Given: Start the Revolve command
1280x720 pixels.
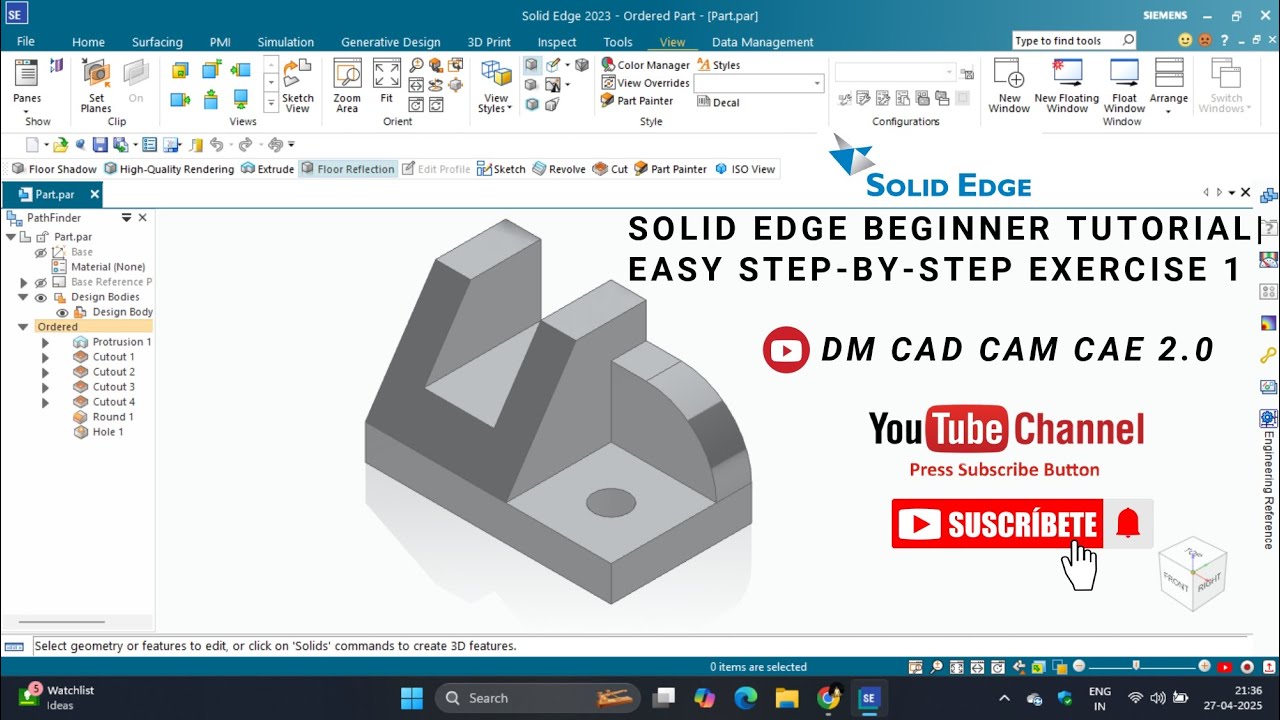Looking at the screenshot, I should (559, 169).
